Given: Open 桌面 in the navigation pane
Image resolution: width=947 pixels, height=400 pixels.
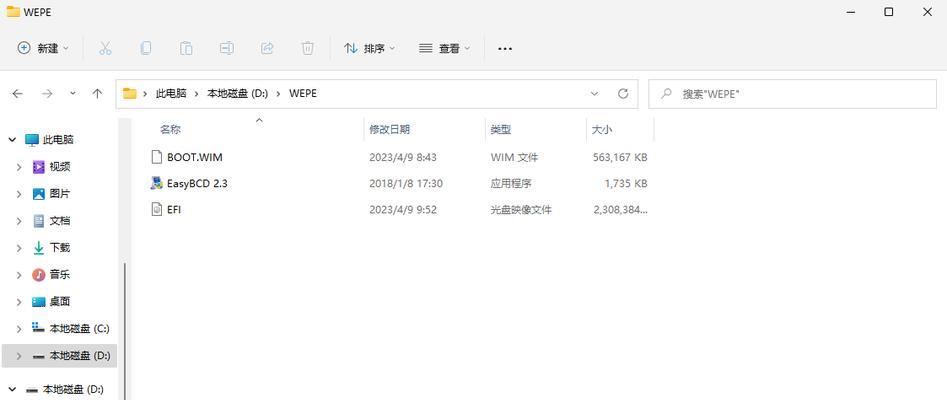Looking at the screenshot, I should 60,302.
